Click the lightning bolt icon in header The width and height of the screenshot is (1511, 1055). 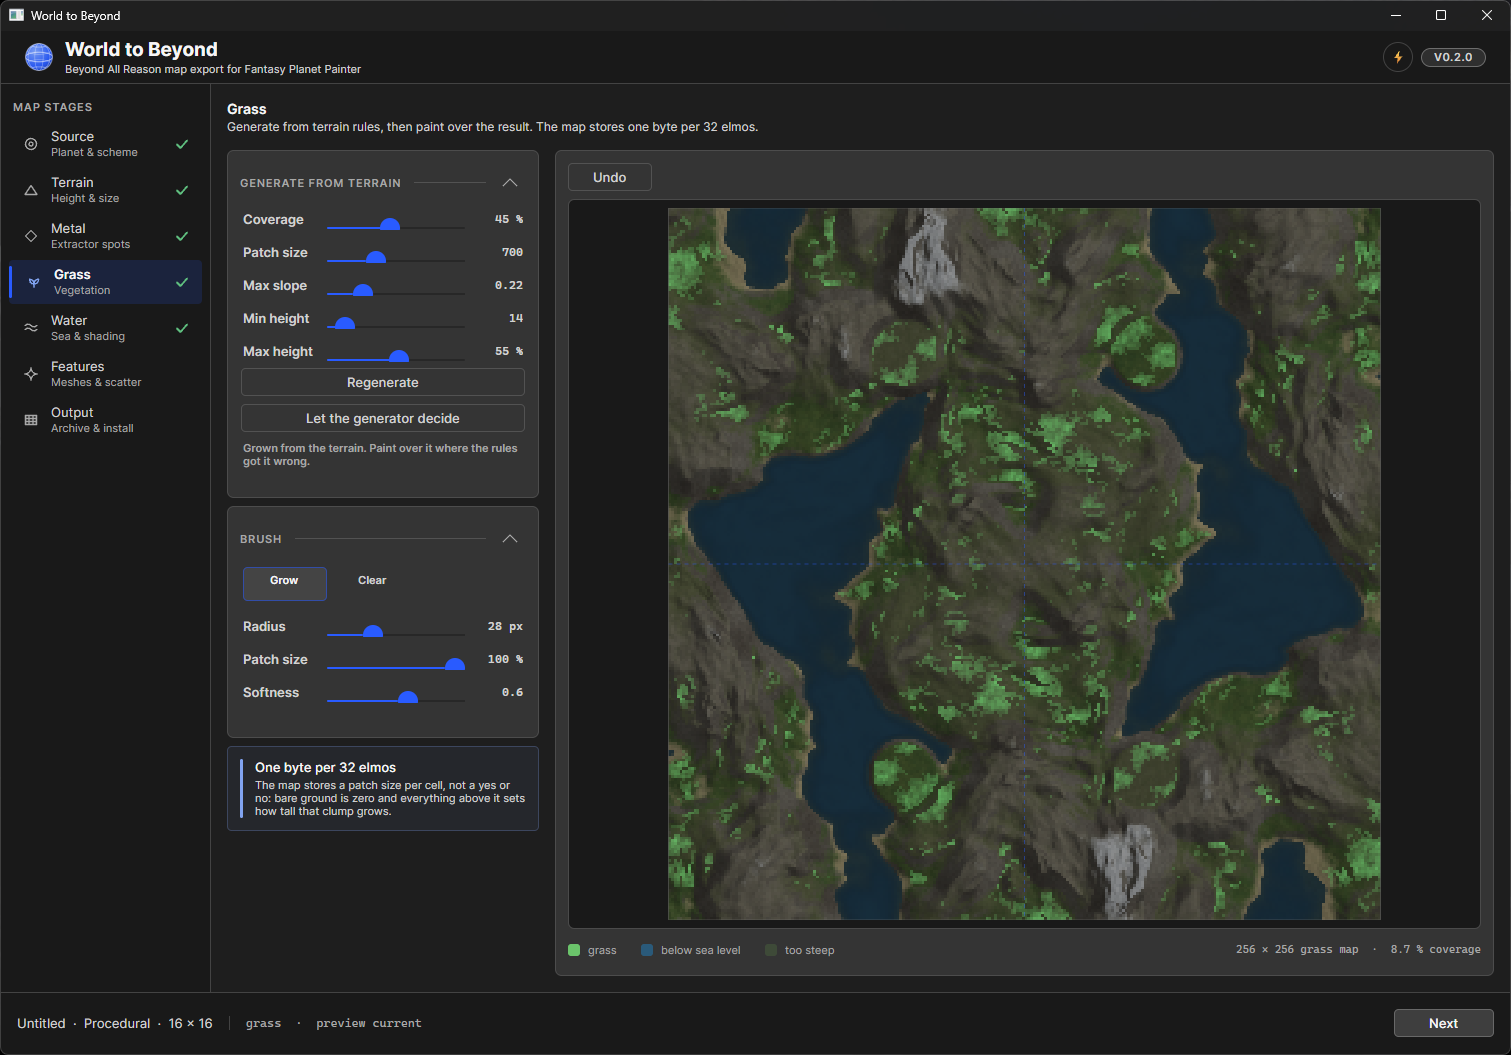point(1398,57)
